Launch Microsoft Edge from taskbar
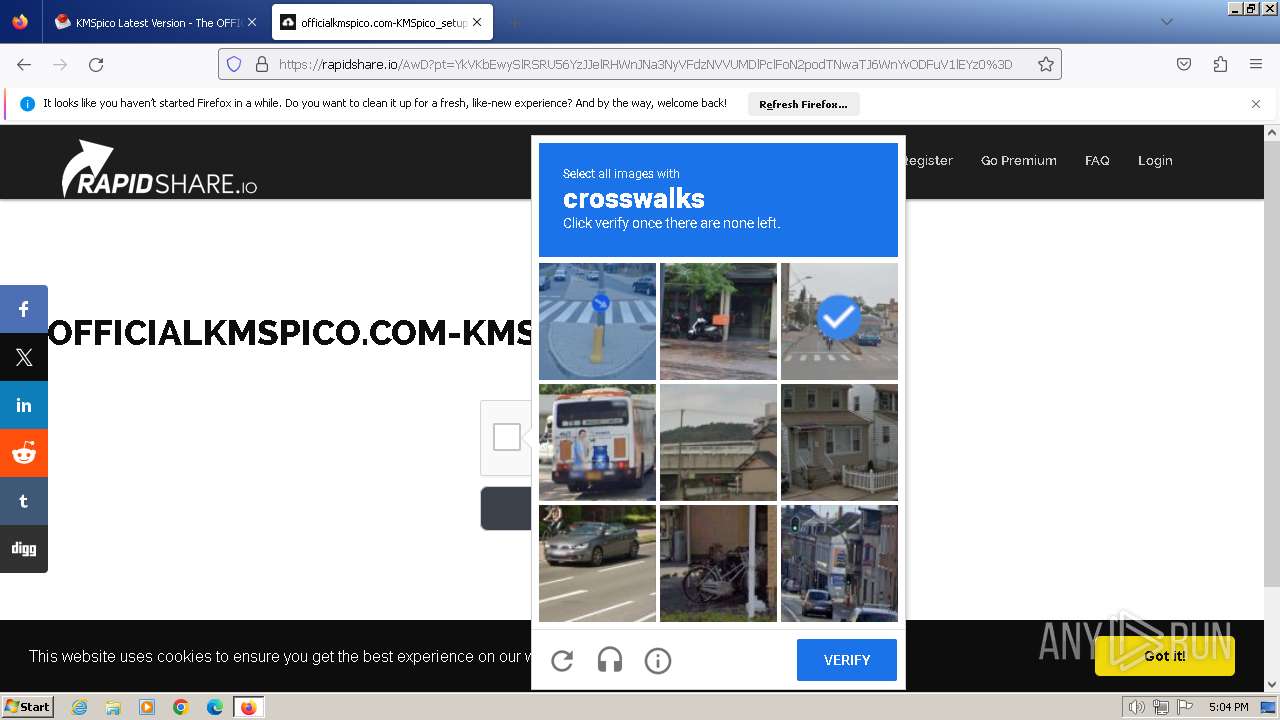This screenshot has height=720, width=1280. click(215, 707)
